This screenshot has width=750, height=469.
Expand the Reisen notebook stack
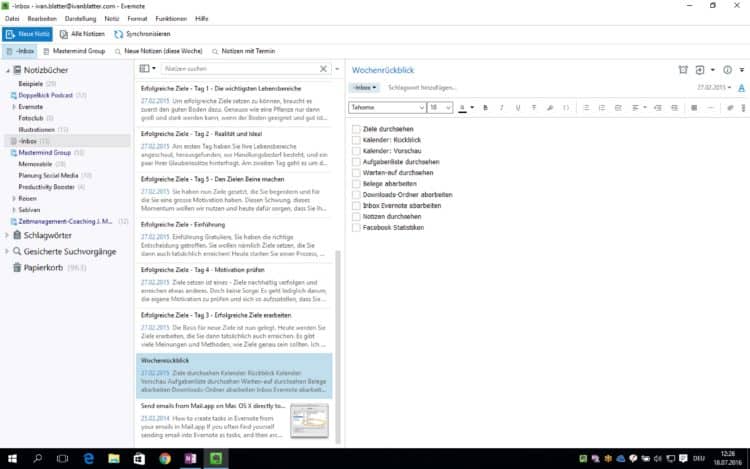[x=14, y=198]
